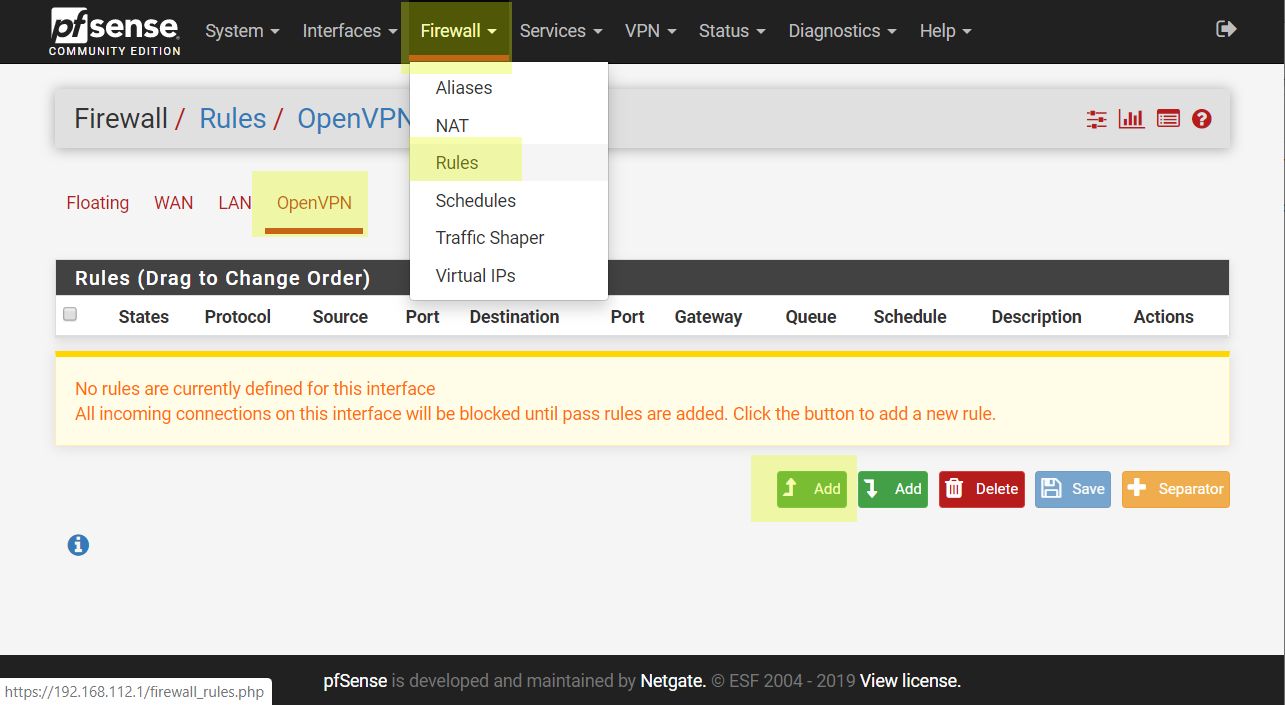Click the logout icon in navbar
This screenshot has height=705, width=1285.
coord(1226,30)
